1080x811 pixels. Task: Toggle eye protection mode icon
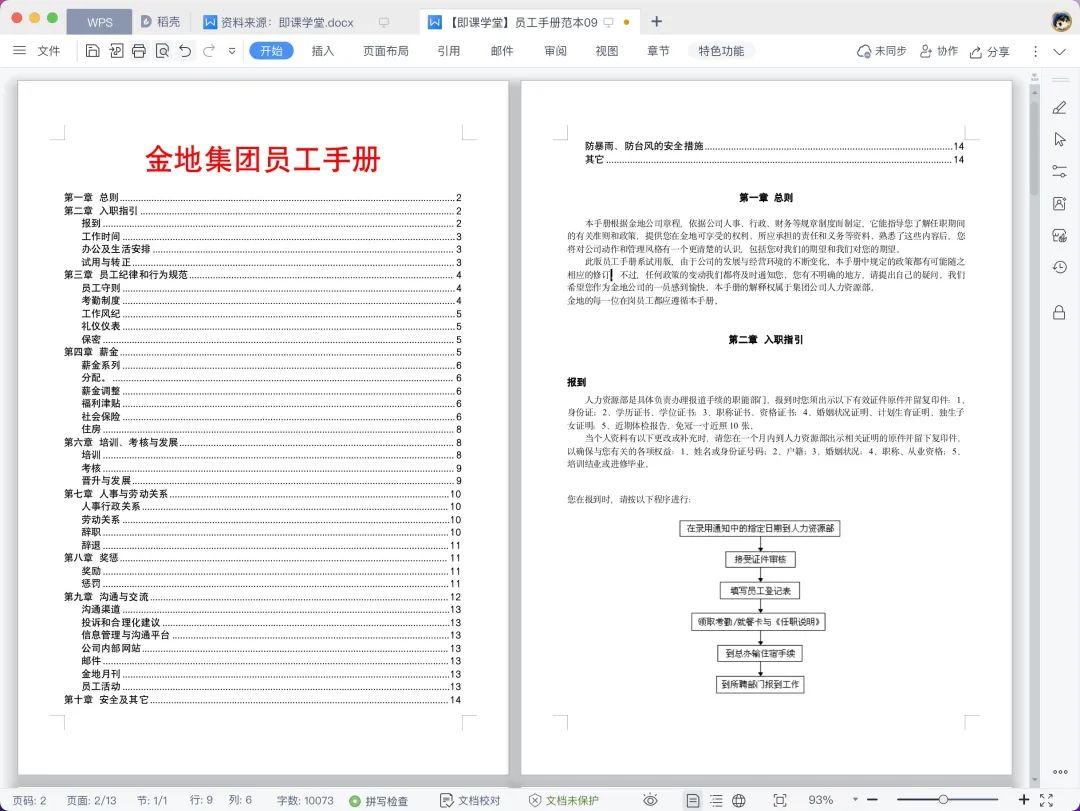coord(650,800)
